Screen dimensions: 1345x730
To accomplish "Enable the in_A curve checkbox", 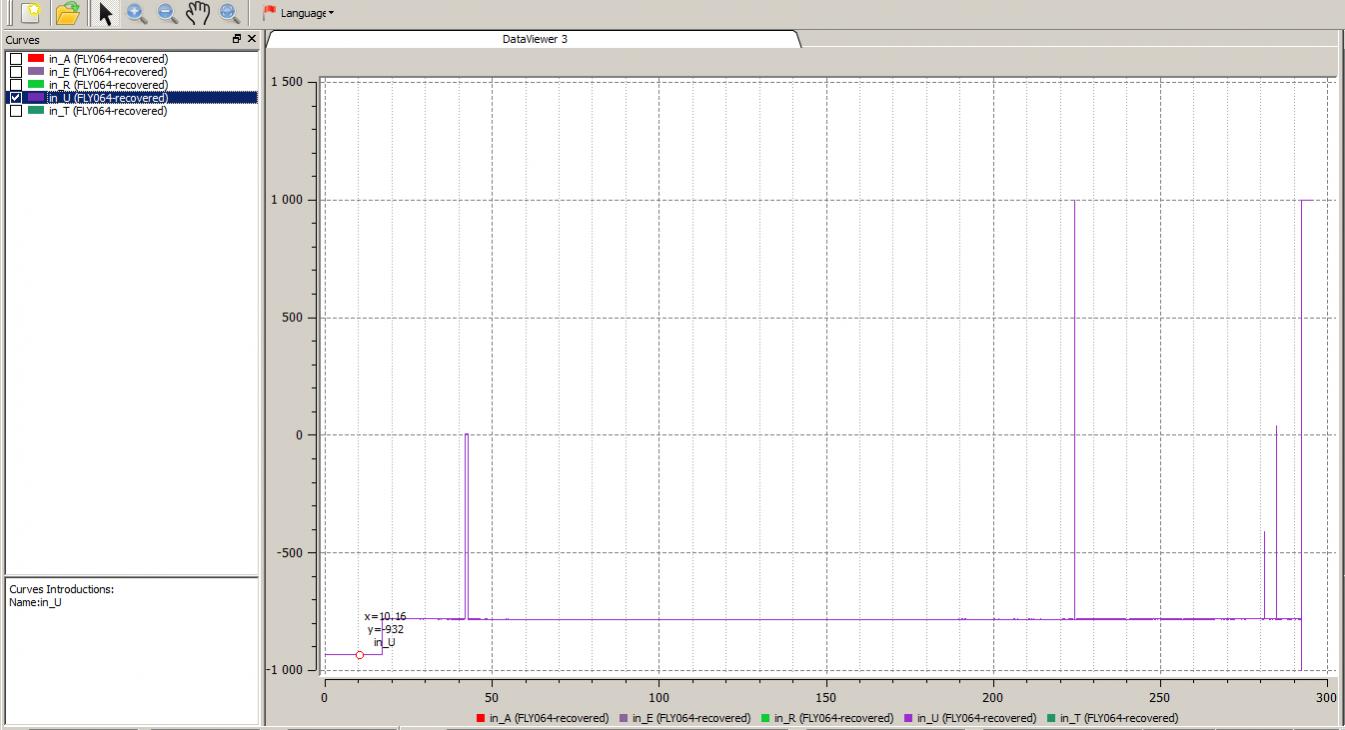I will 15,60.
